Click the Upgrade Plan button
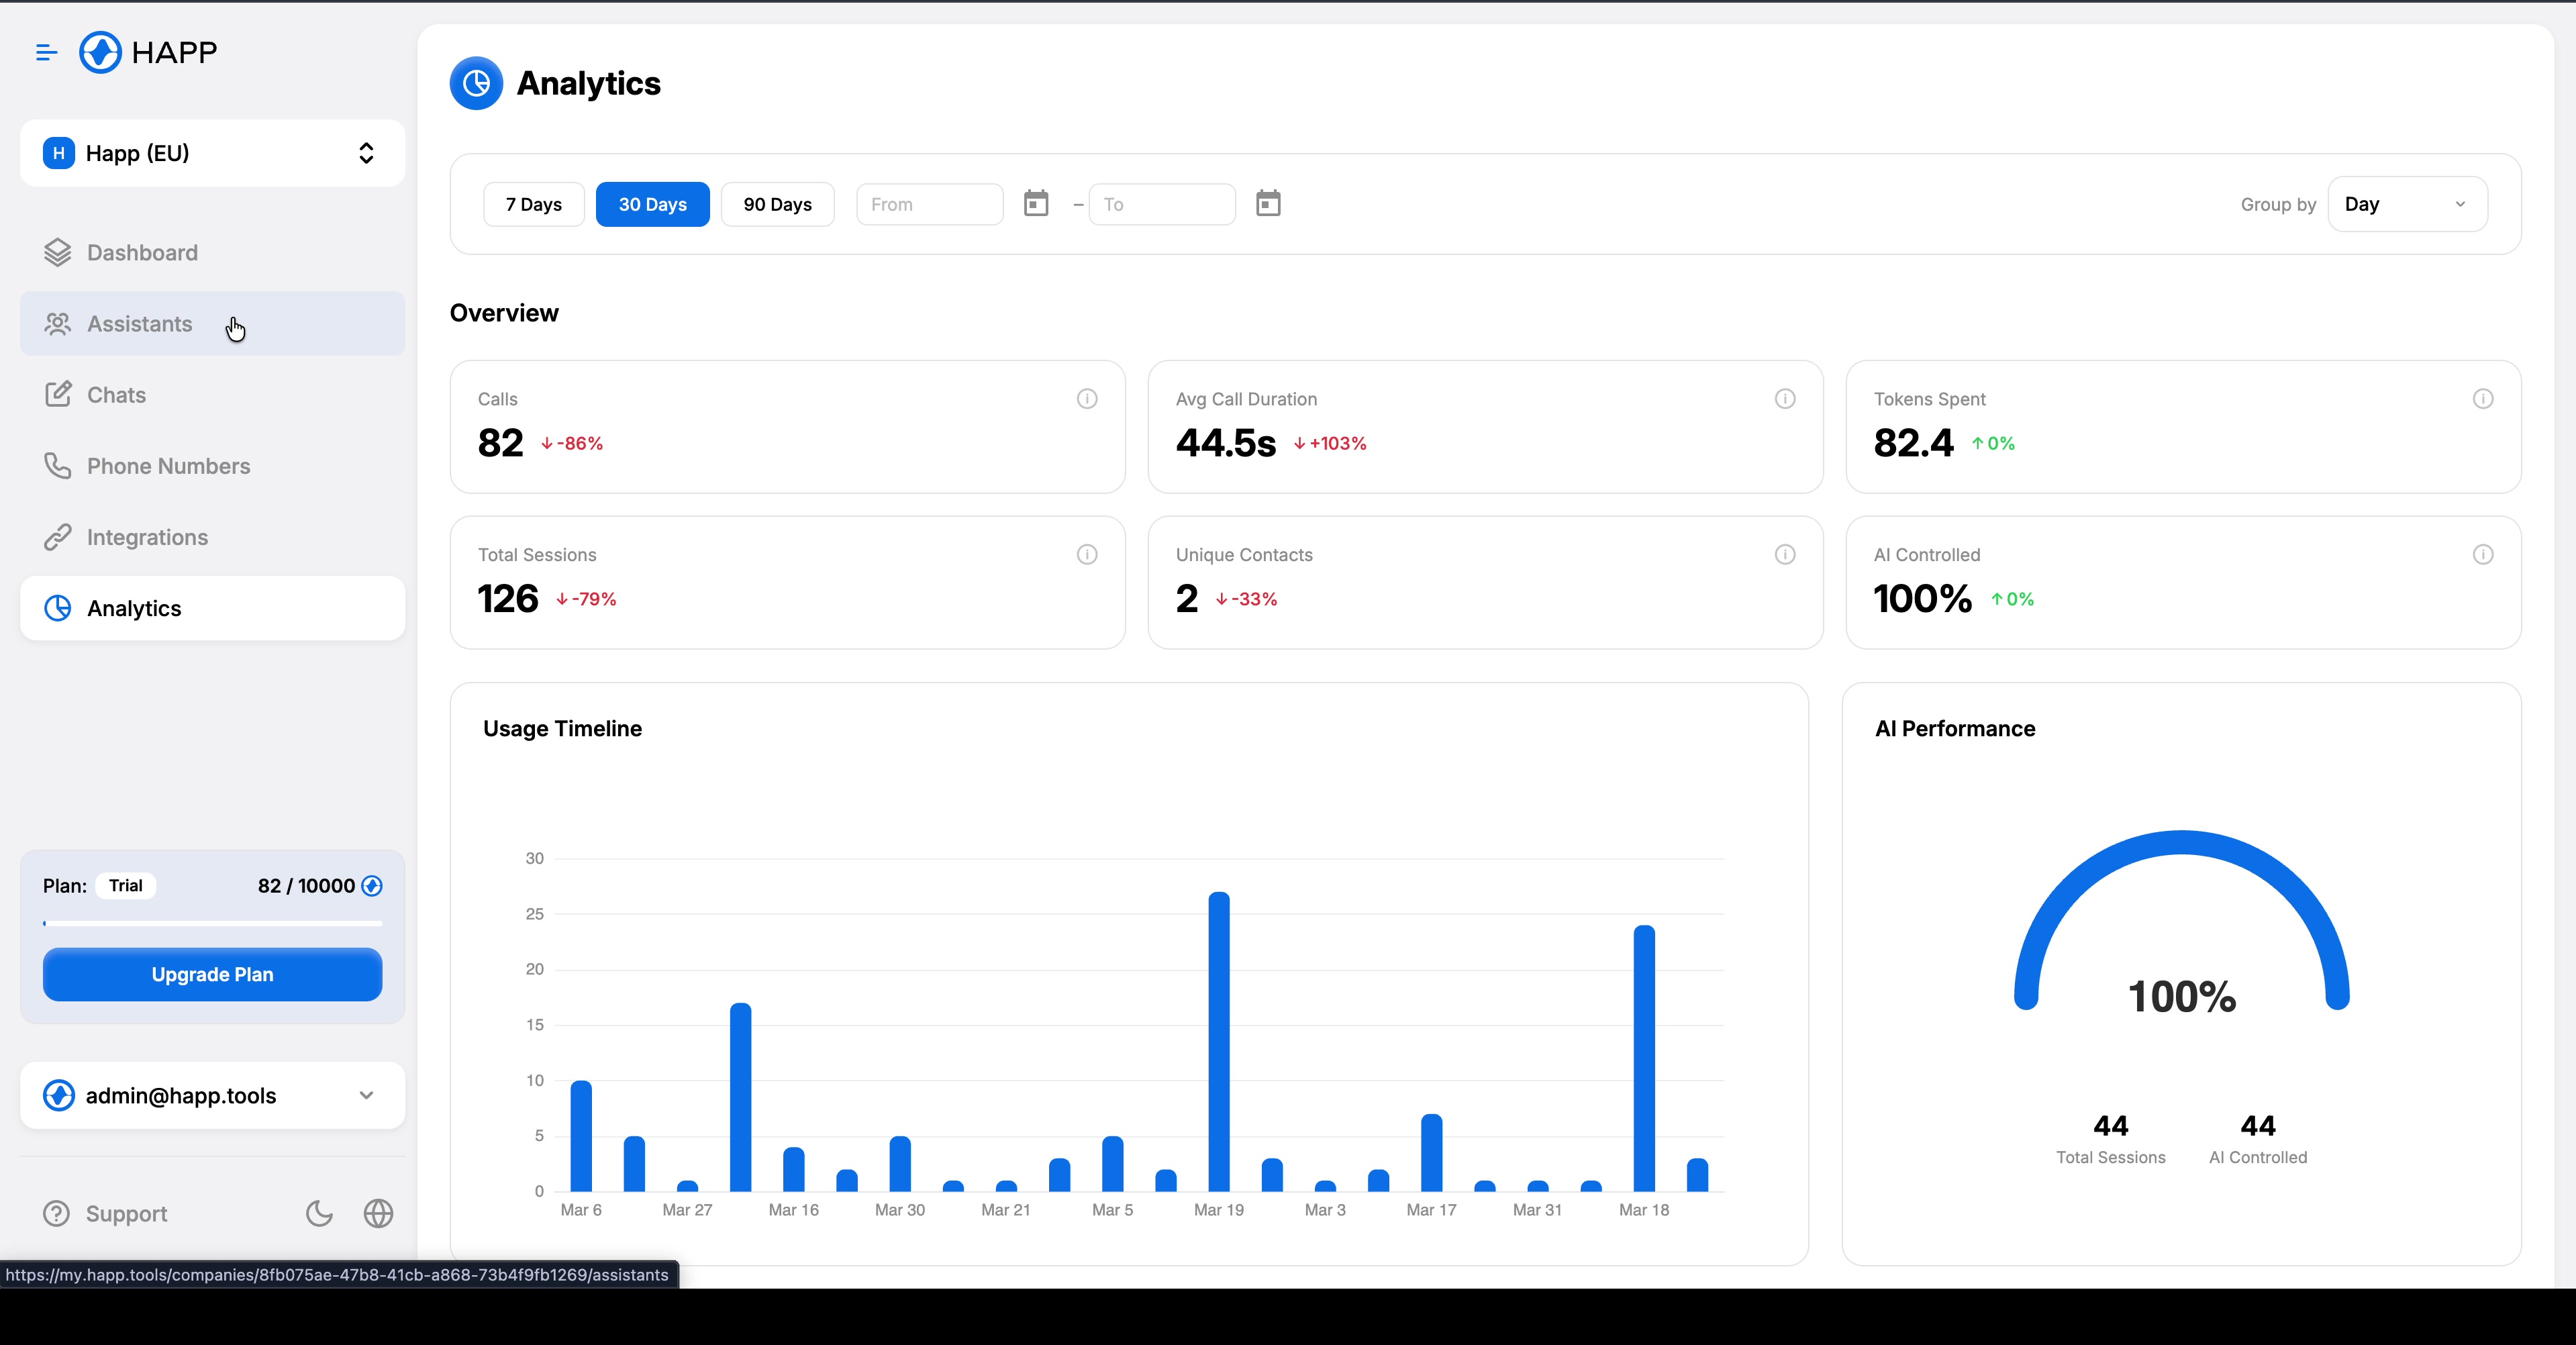 (x=211, y=974)
